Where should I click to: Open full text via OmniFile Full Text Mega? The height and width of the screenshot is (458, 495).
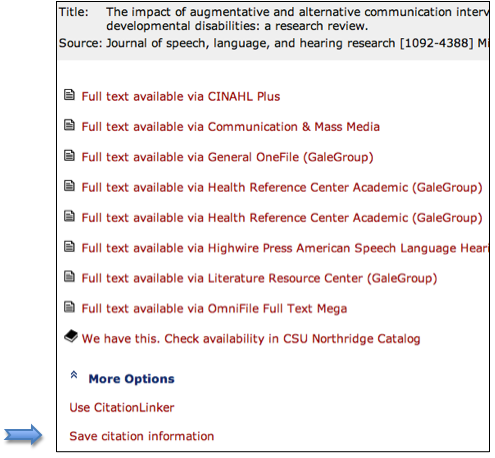pos(214,309)
